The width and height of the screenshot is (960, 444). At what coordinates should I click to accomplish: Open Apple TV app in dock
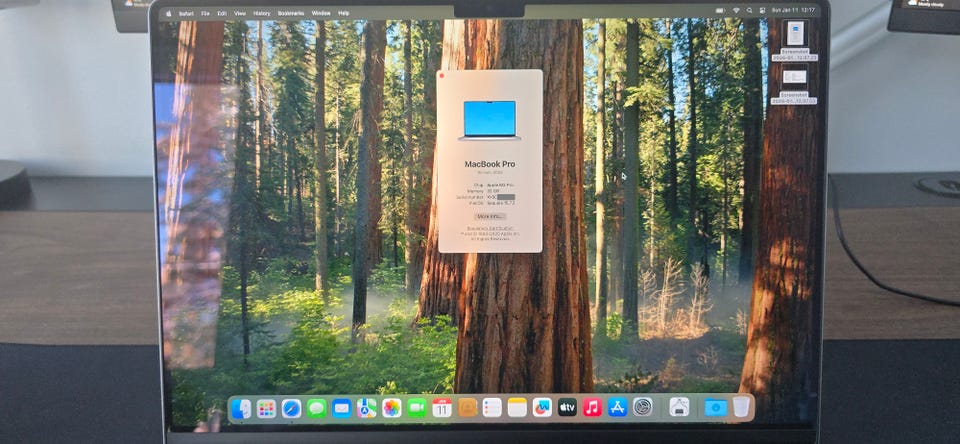pos(567,407)
